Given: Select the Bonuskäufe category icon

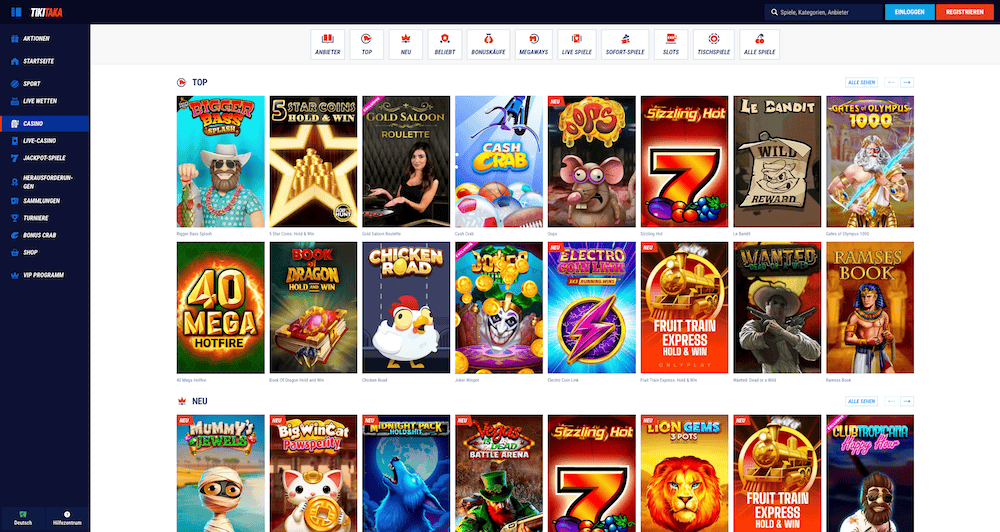Looking at the screenshot, I should tap(489, 44).
